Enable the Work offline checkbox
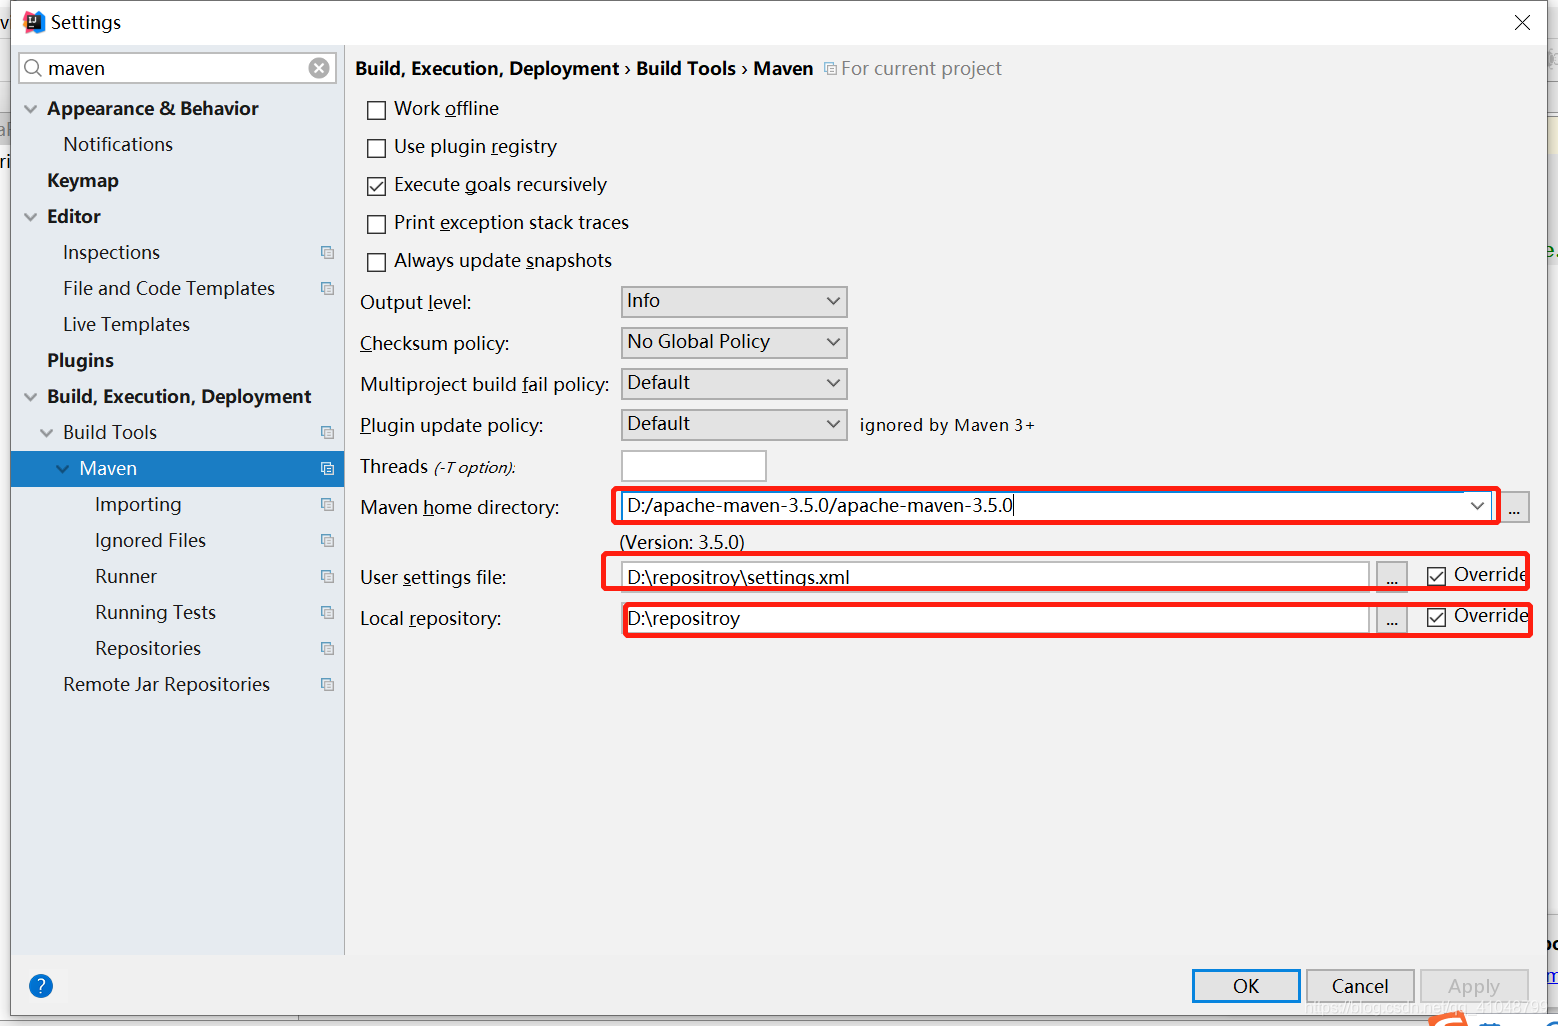 coord(376,110)
